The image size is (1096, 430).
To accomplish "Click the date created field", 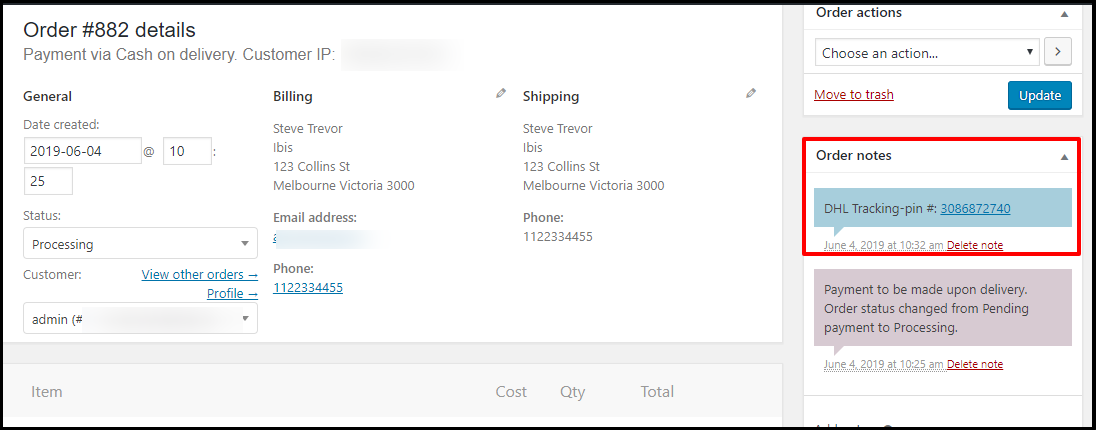I will (82, 151).
